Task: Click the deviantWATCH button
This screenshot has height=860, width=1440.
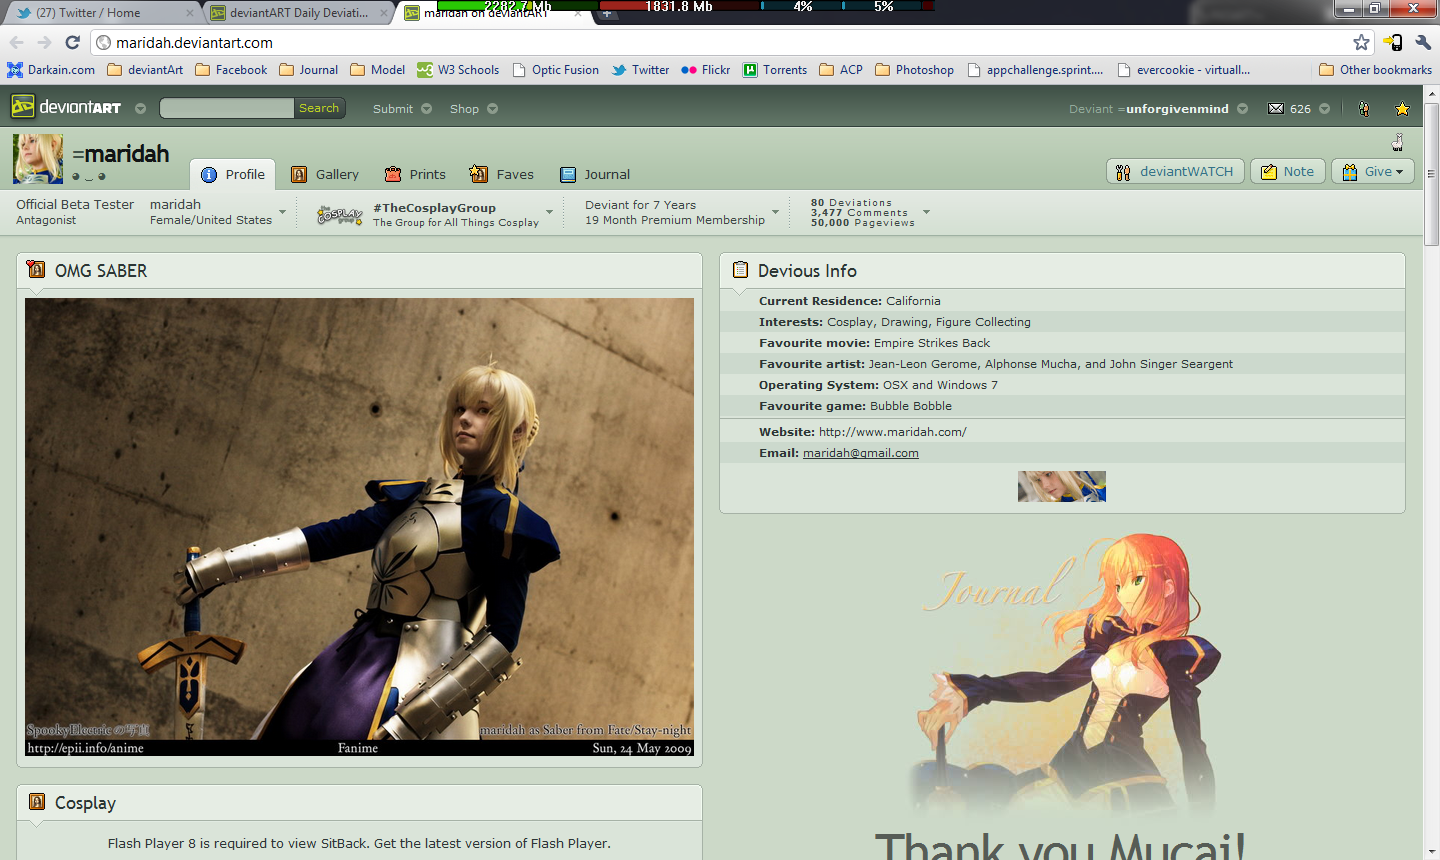Action: point(1175,172)
